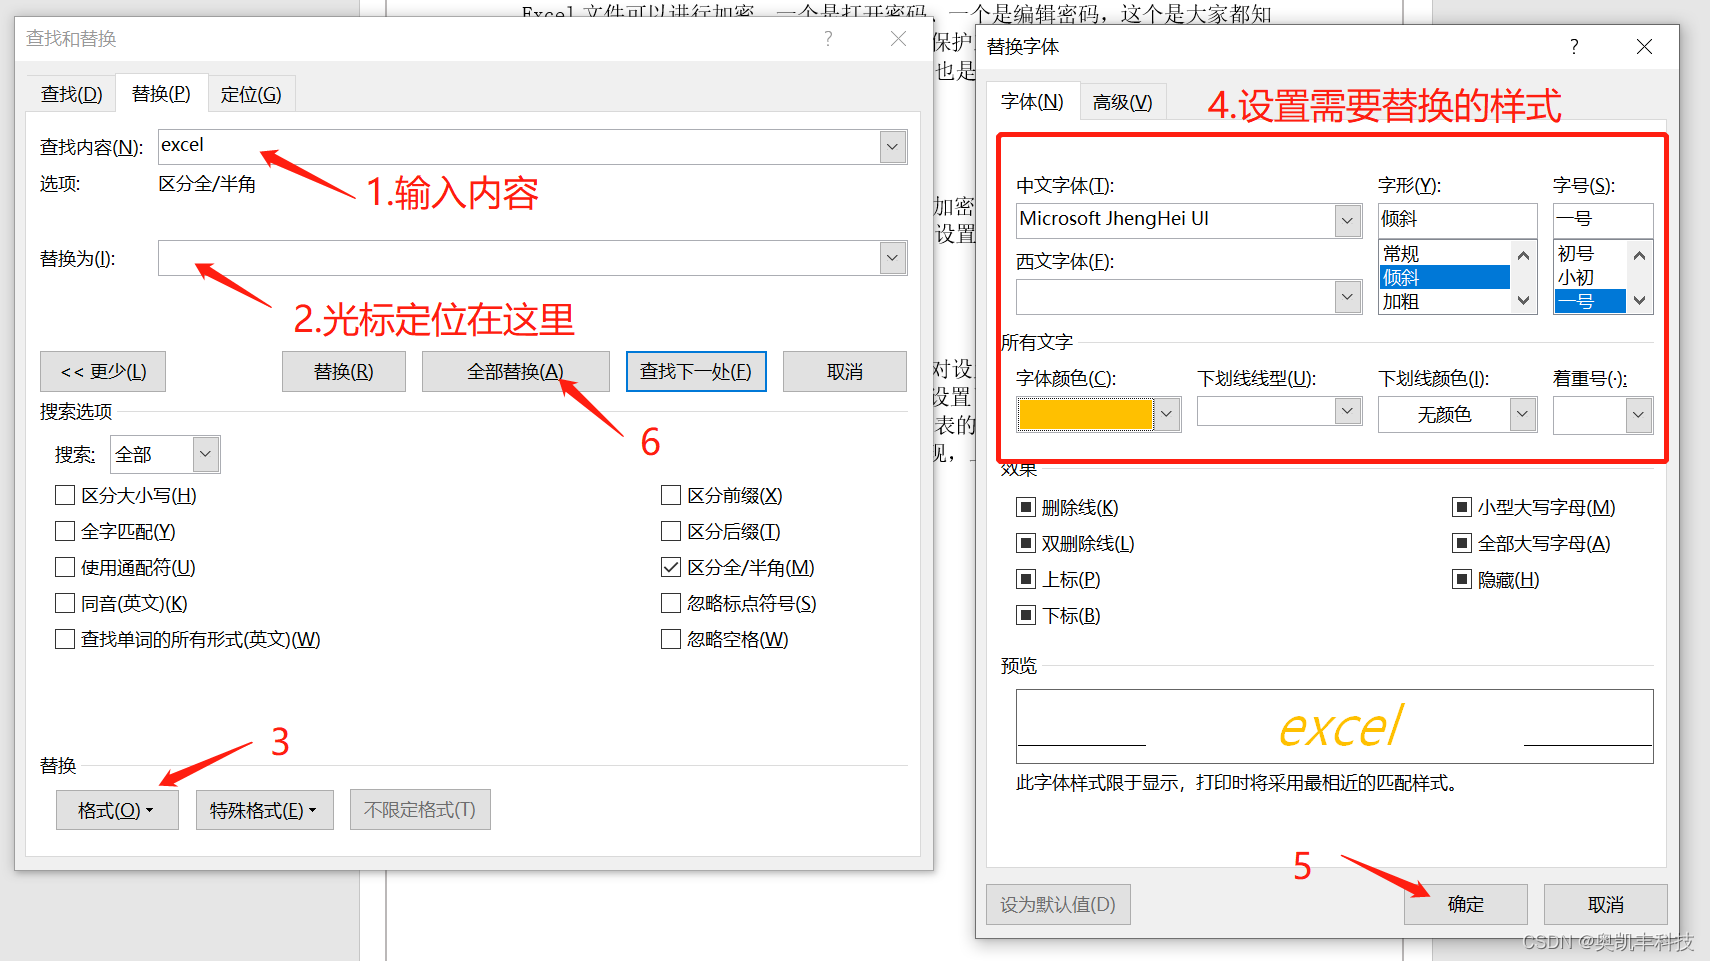Select 倾斜 in font style list
Image resolution: width=1710 pixels, height=961 pixels.
click(1444, 277)
